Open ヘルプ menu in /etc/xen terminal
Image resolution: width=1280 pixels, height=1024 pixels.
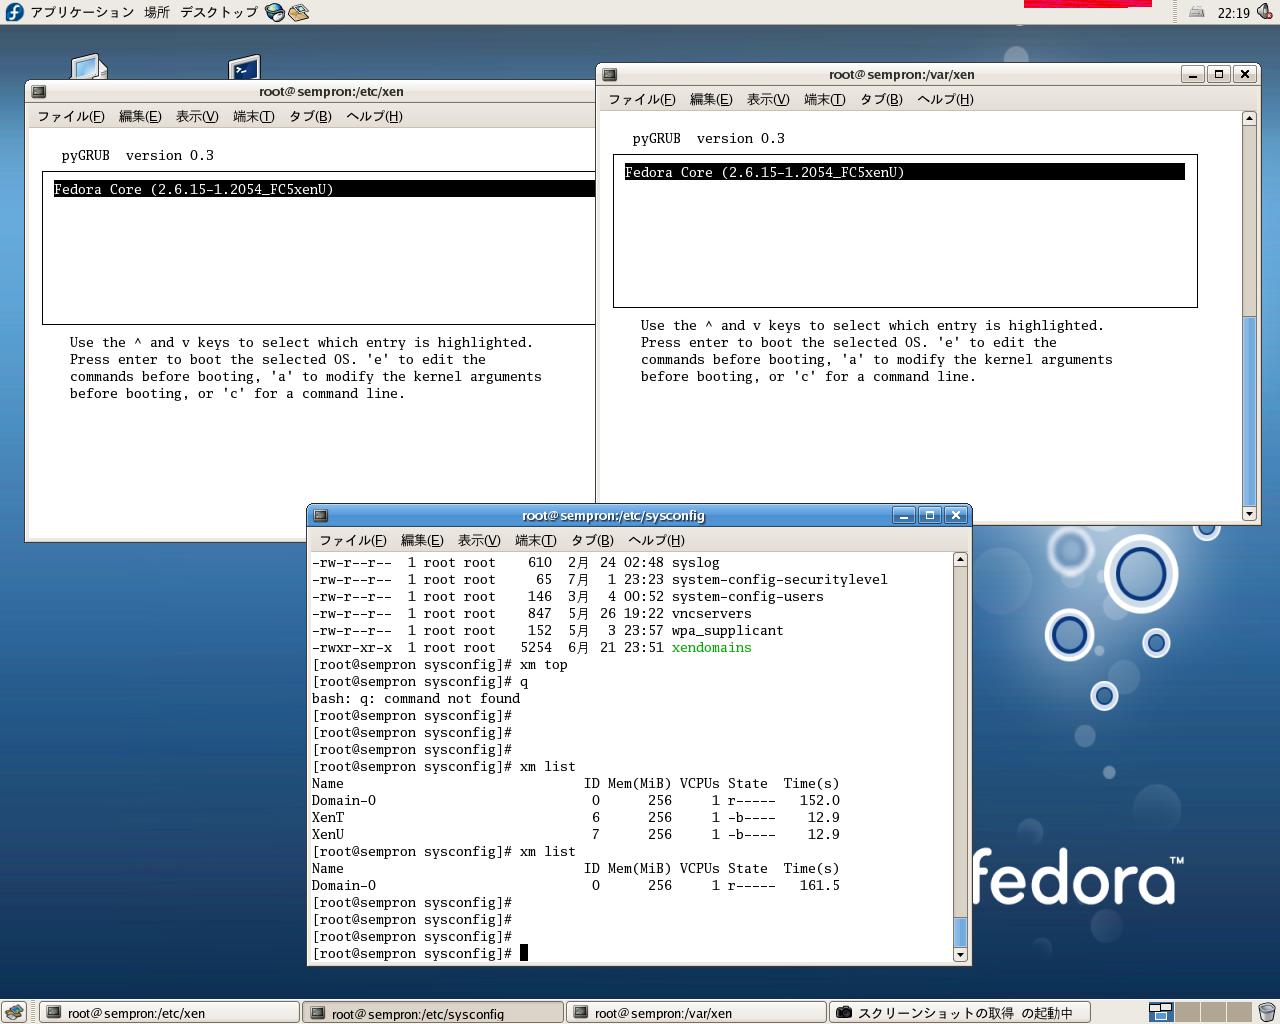(374, 116)
